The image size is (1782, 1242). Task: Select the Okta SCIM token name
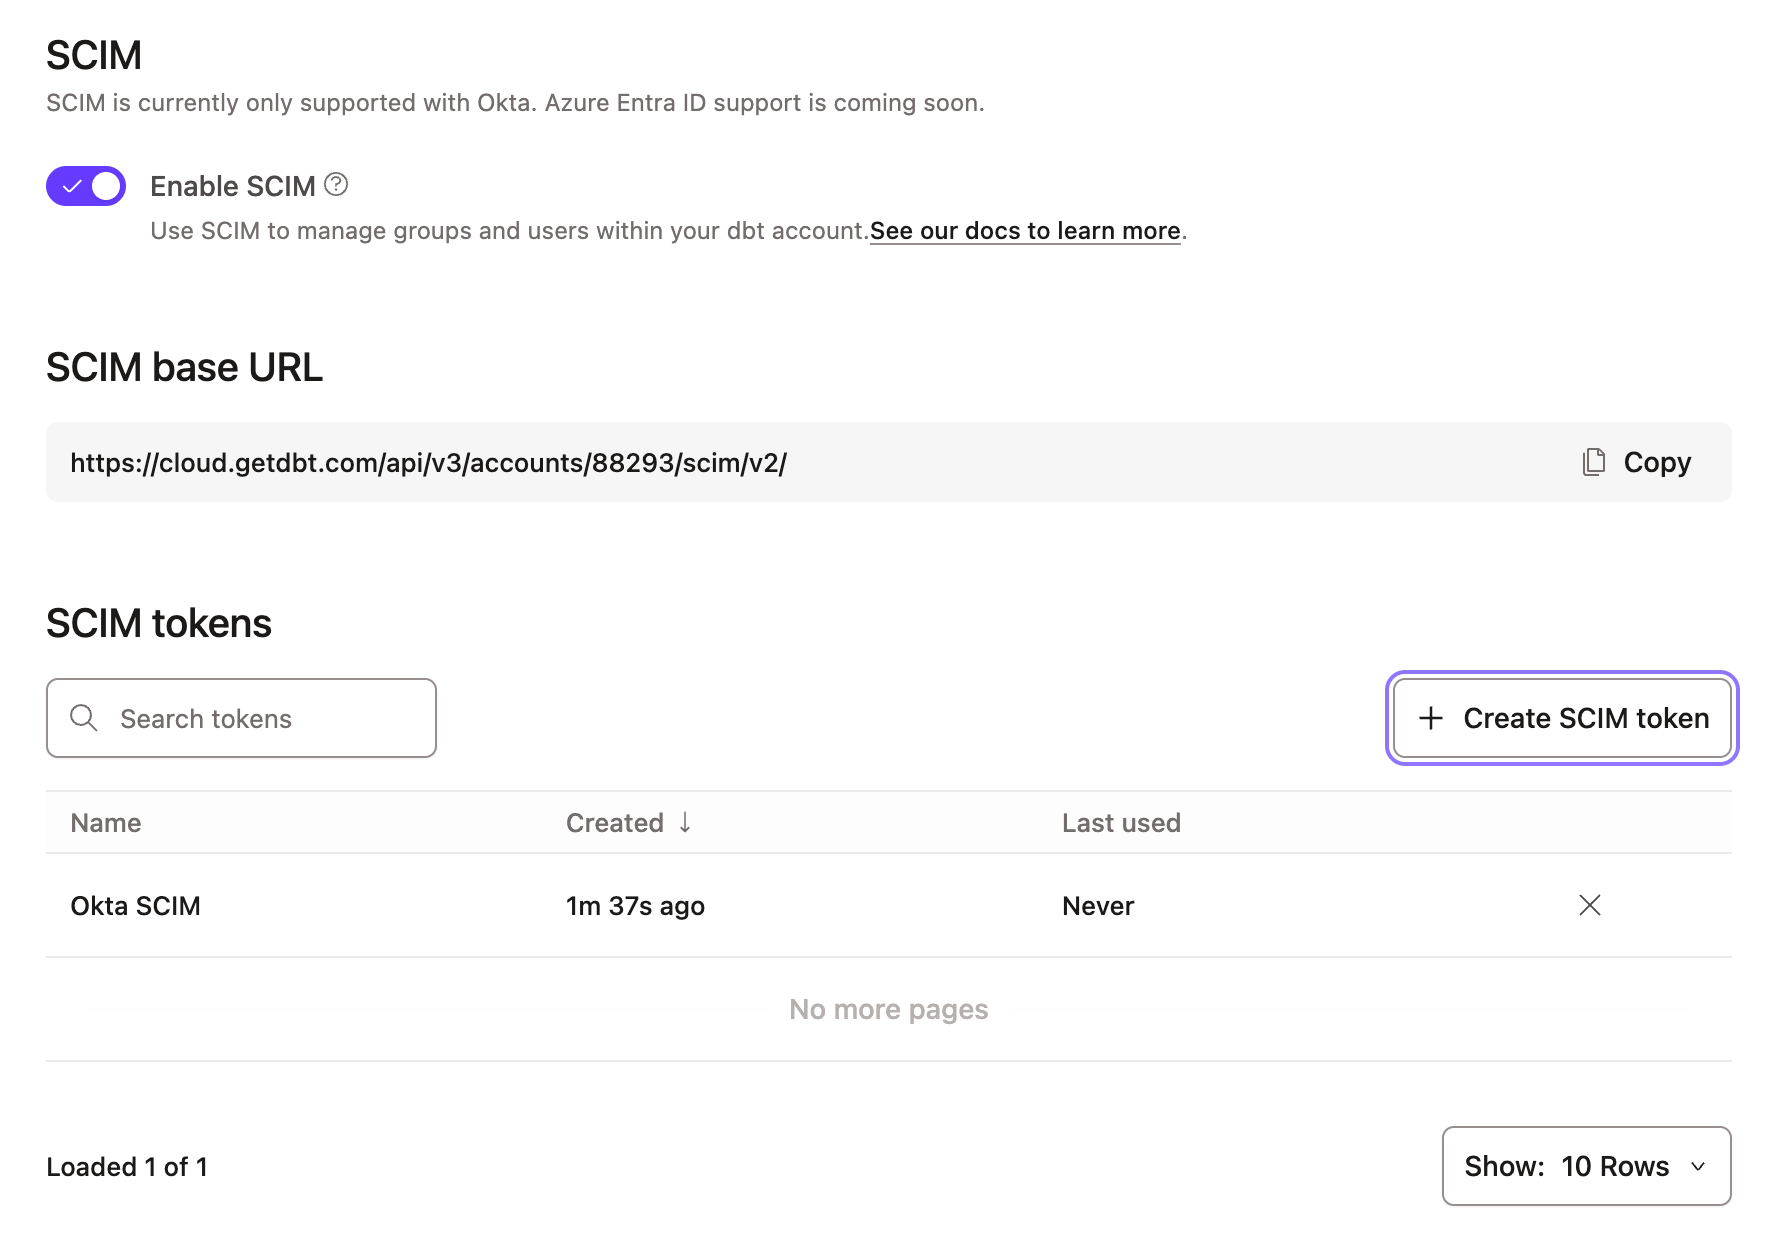coord(136,906)
